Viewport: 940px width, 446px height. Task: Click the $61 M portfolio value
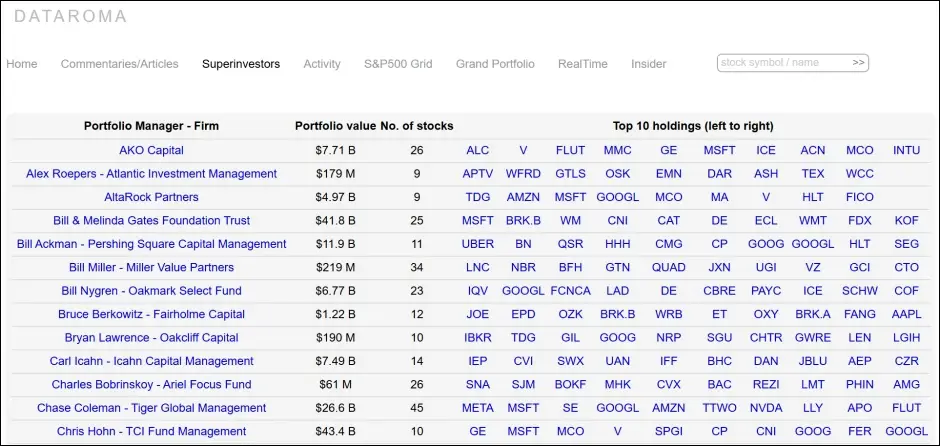[336, 384]
